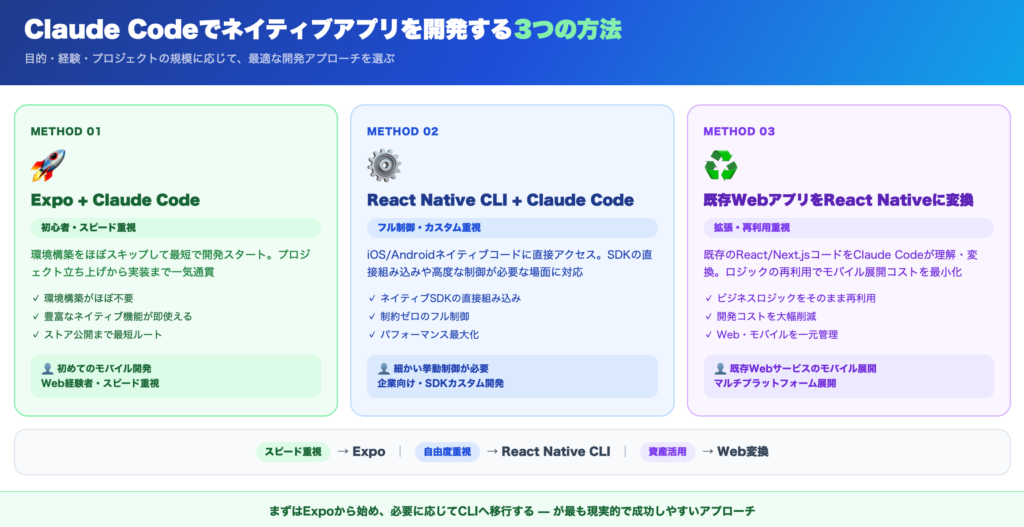Click the bottom banner starting with まずはExpoから始め
Viewport: 1024px width, 527px height.
tap(512, 511)
